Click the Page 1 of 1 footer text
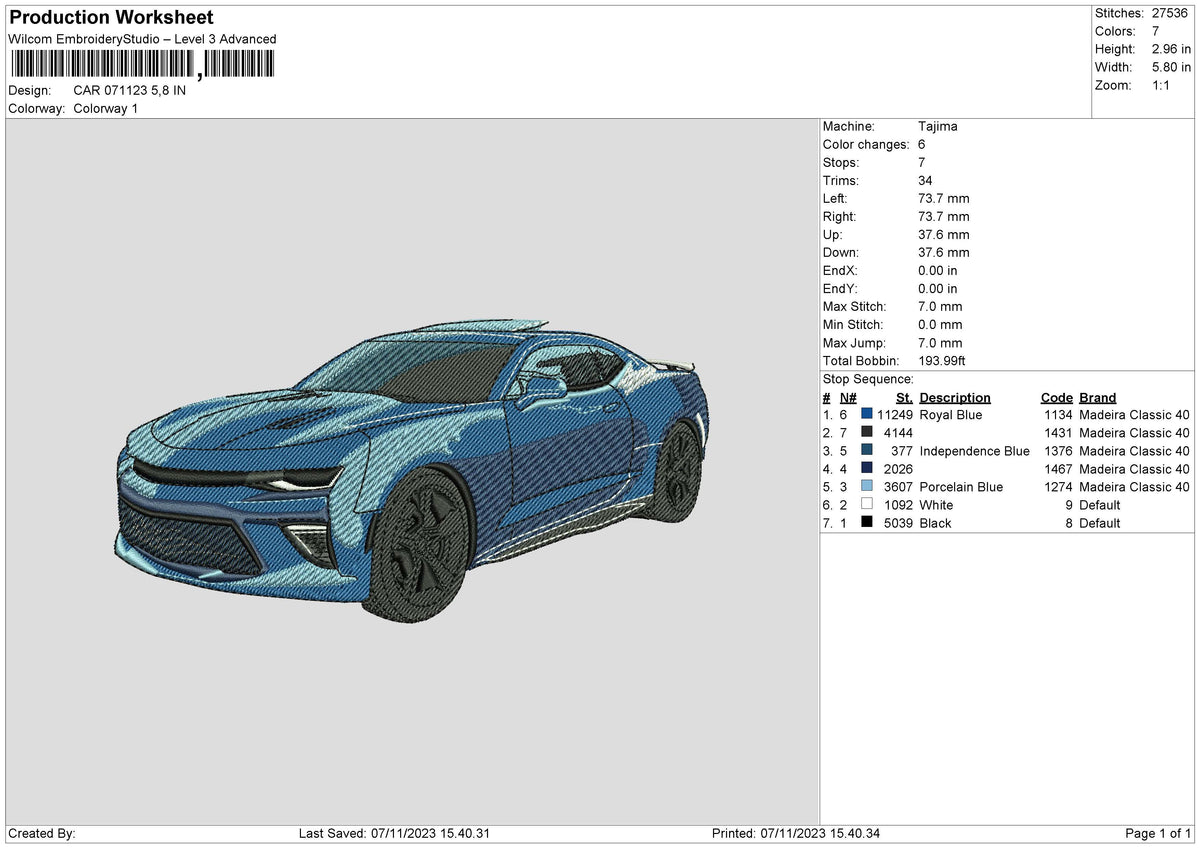Viewport: 1200px width, 848px height. [1158, 833]
